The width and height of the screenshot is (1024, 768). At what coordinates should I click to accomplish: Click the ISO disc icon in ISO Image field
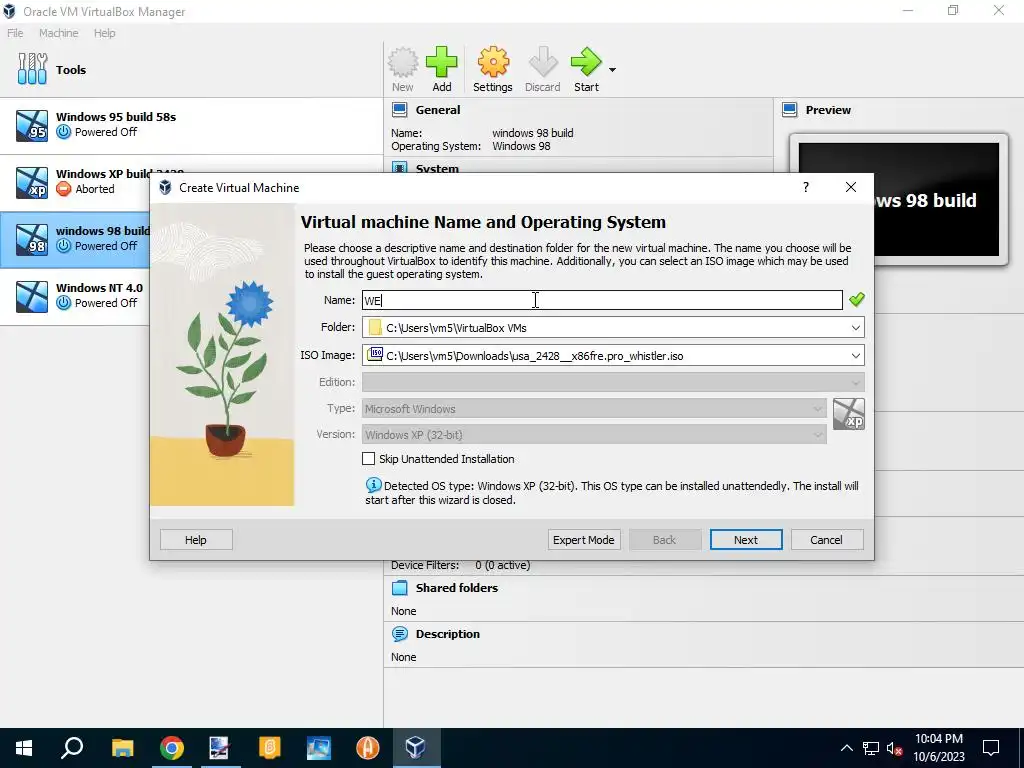(x=375, y=355)
